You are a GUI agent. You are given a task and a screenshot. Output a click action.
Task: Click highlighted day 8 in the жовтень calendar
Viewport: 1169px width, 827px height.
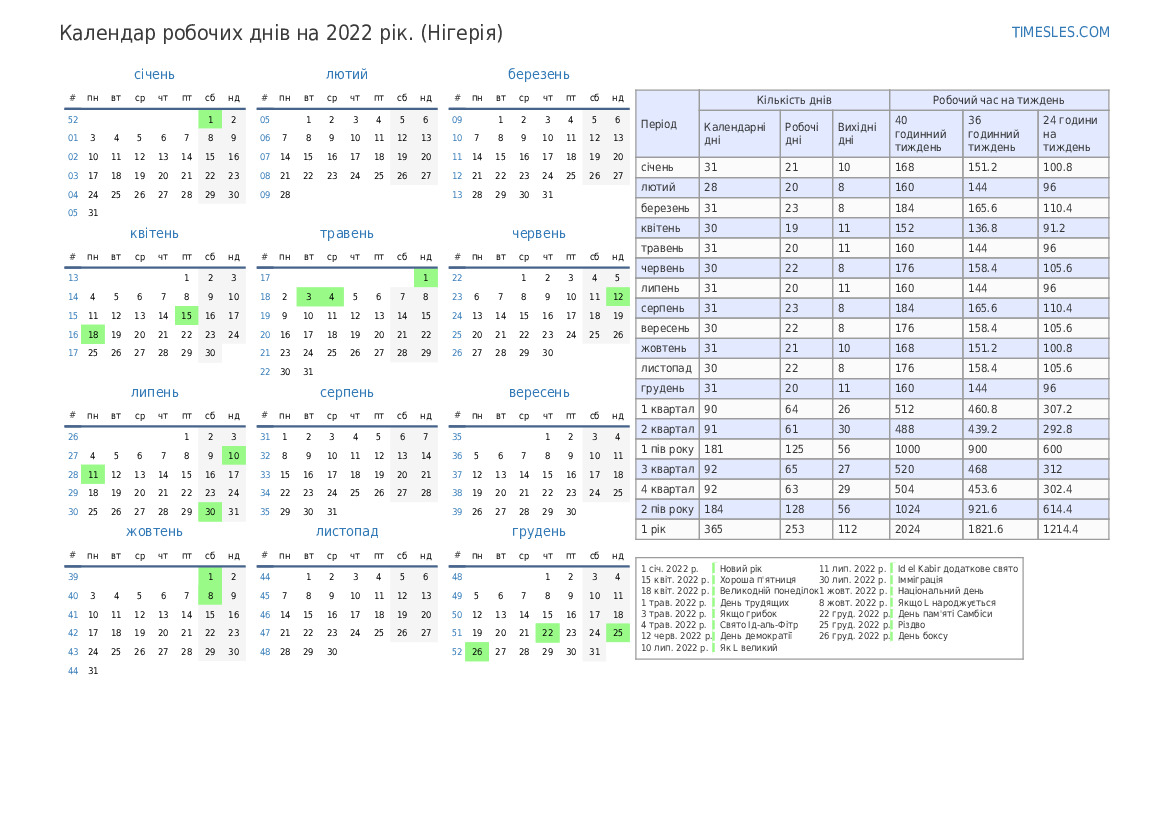point(210,596)
